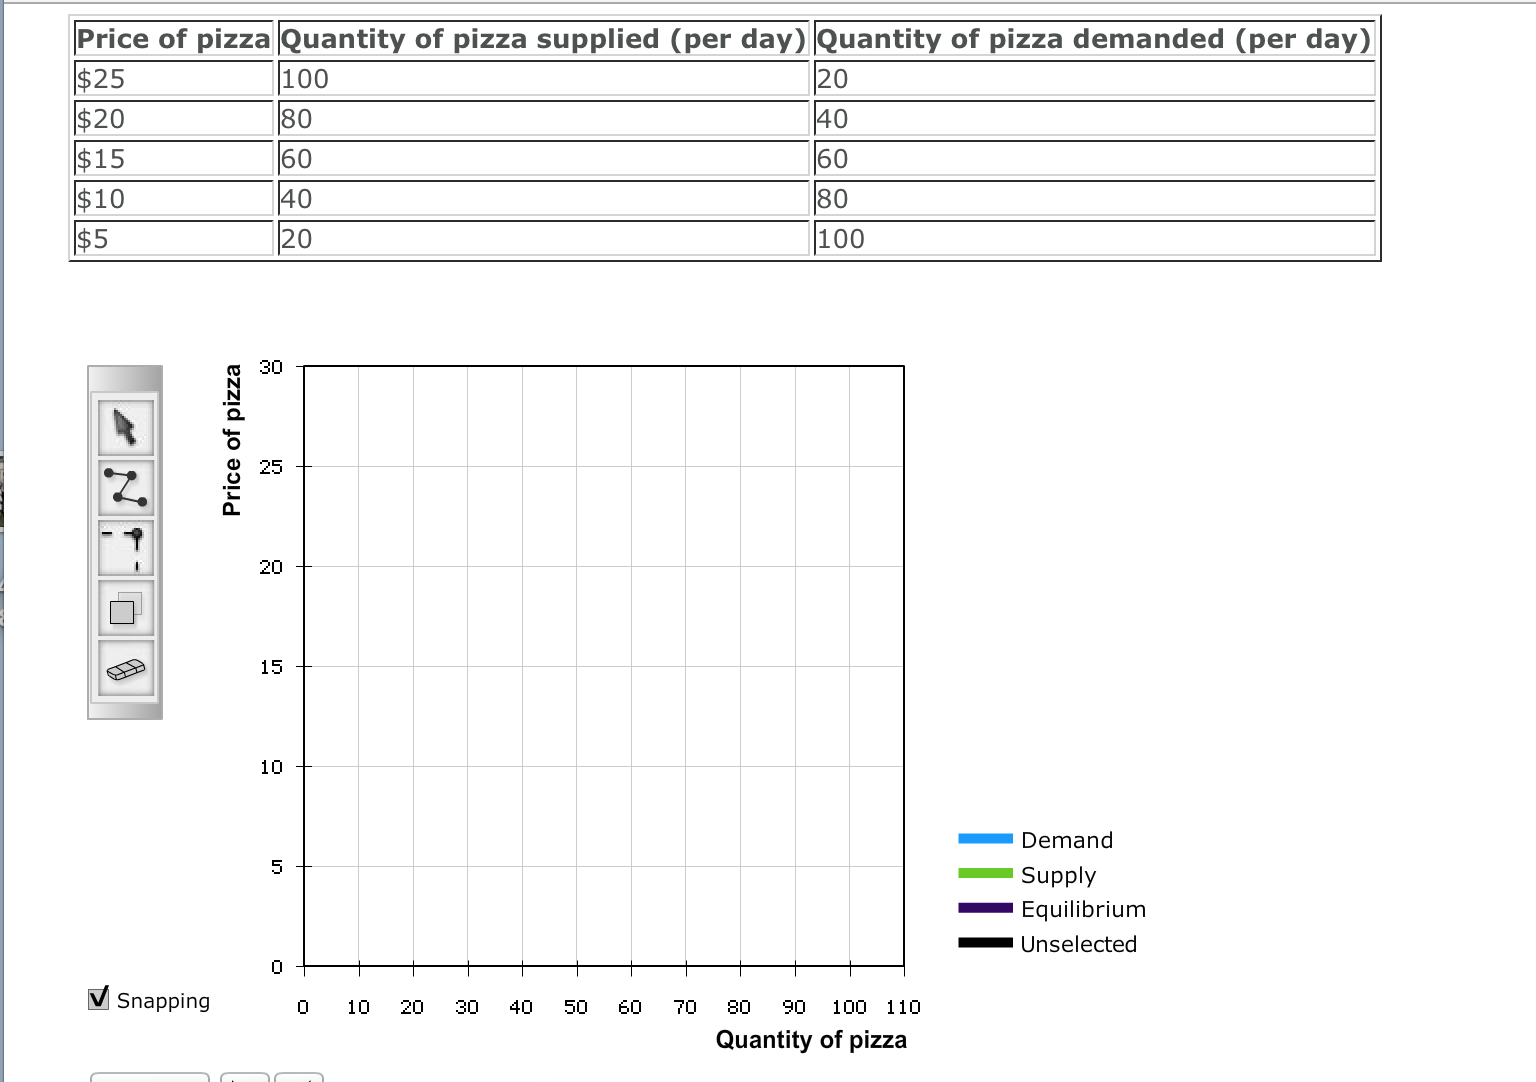Click the black Unselected legend swatch
The height and width of the screenshot is (1082, 1536).
coord(985,943)
